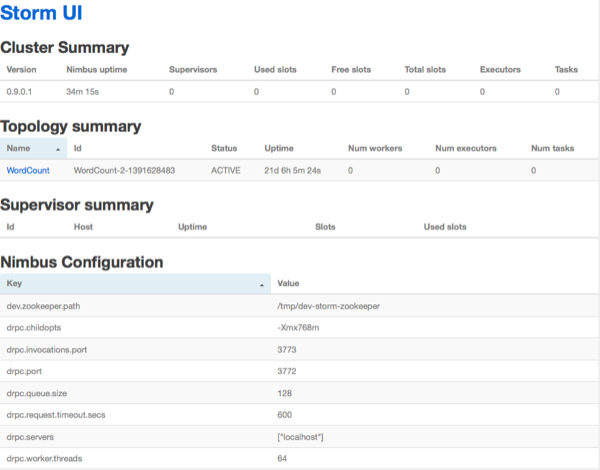The height and width of the screenshot is (470, 600).
Task: Click the Supervisor summary Id header
Action: (11, 227)
